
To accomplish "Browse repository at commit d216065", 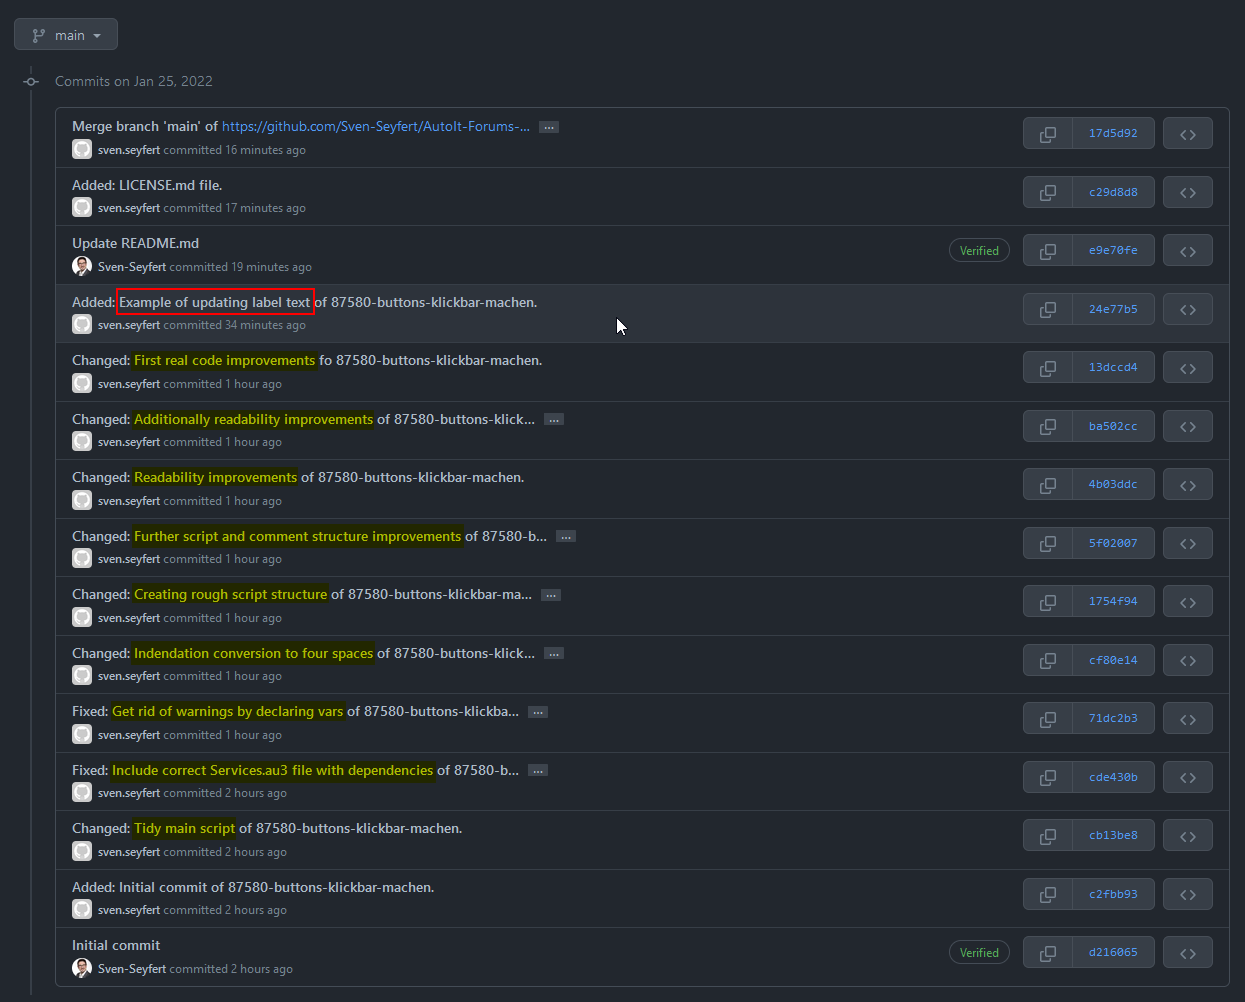I will (x=1187, y=953).
